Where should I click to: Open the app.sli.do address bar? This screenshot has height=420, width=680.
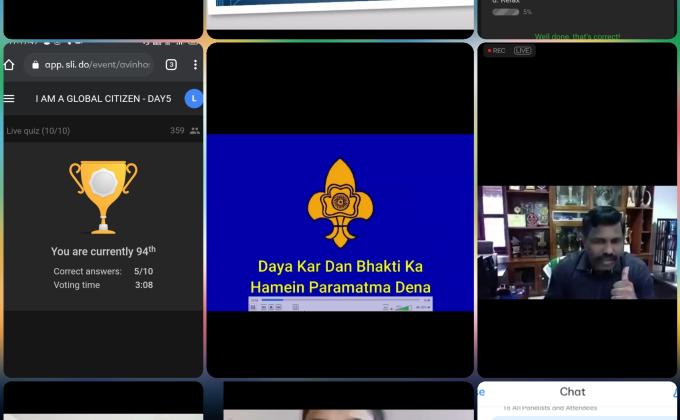(x=89, y=65)
